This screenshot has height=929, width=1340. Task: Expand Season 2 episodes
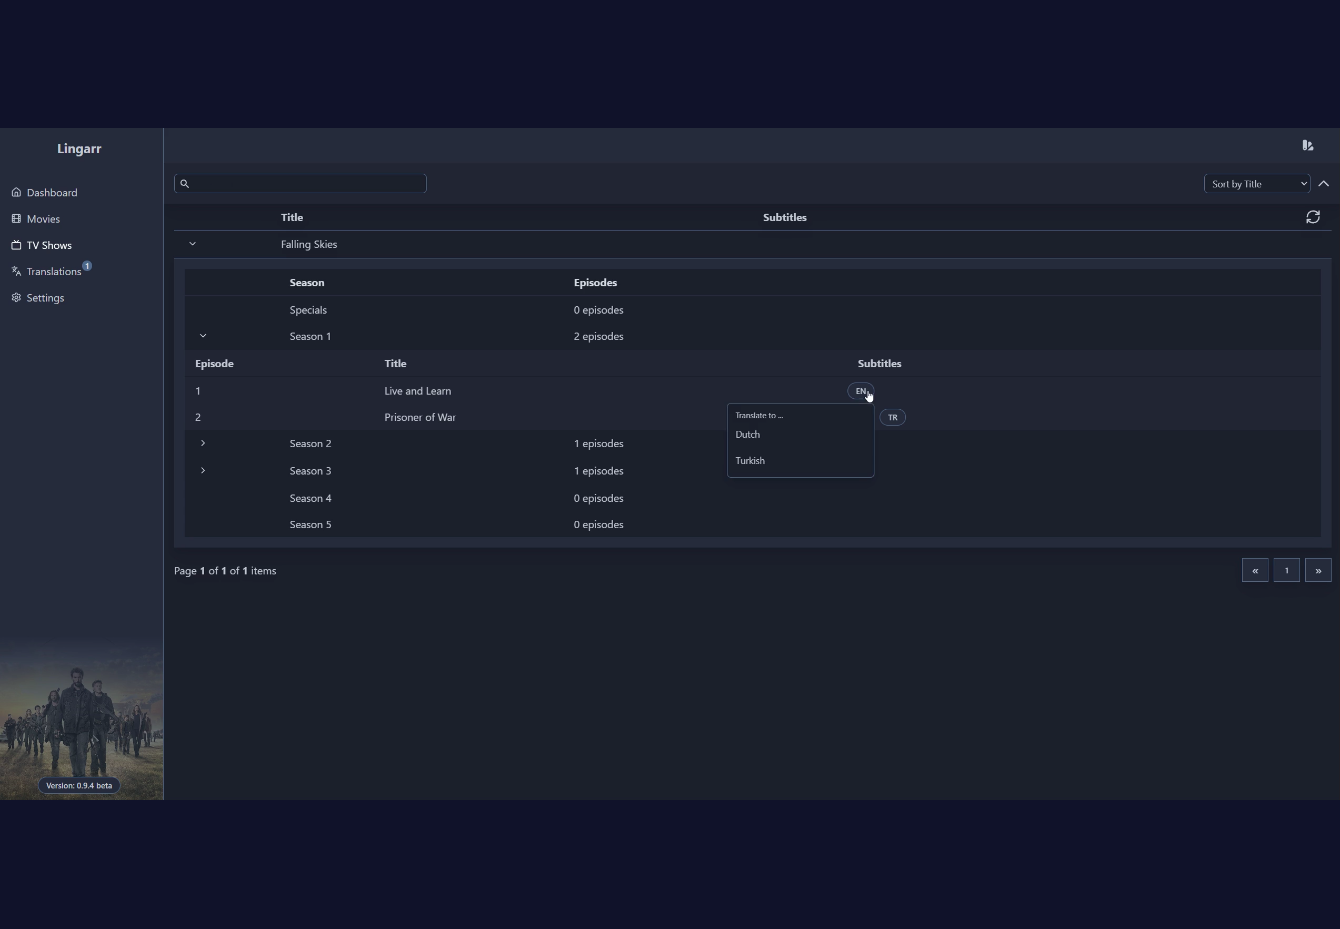203,443
